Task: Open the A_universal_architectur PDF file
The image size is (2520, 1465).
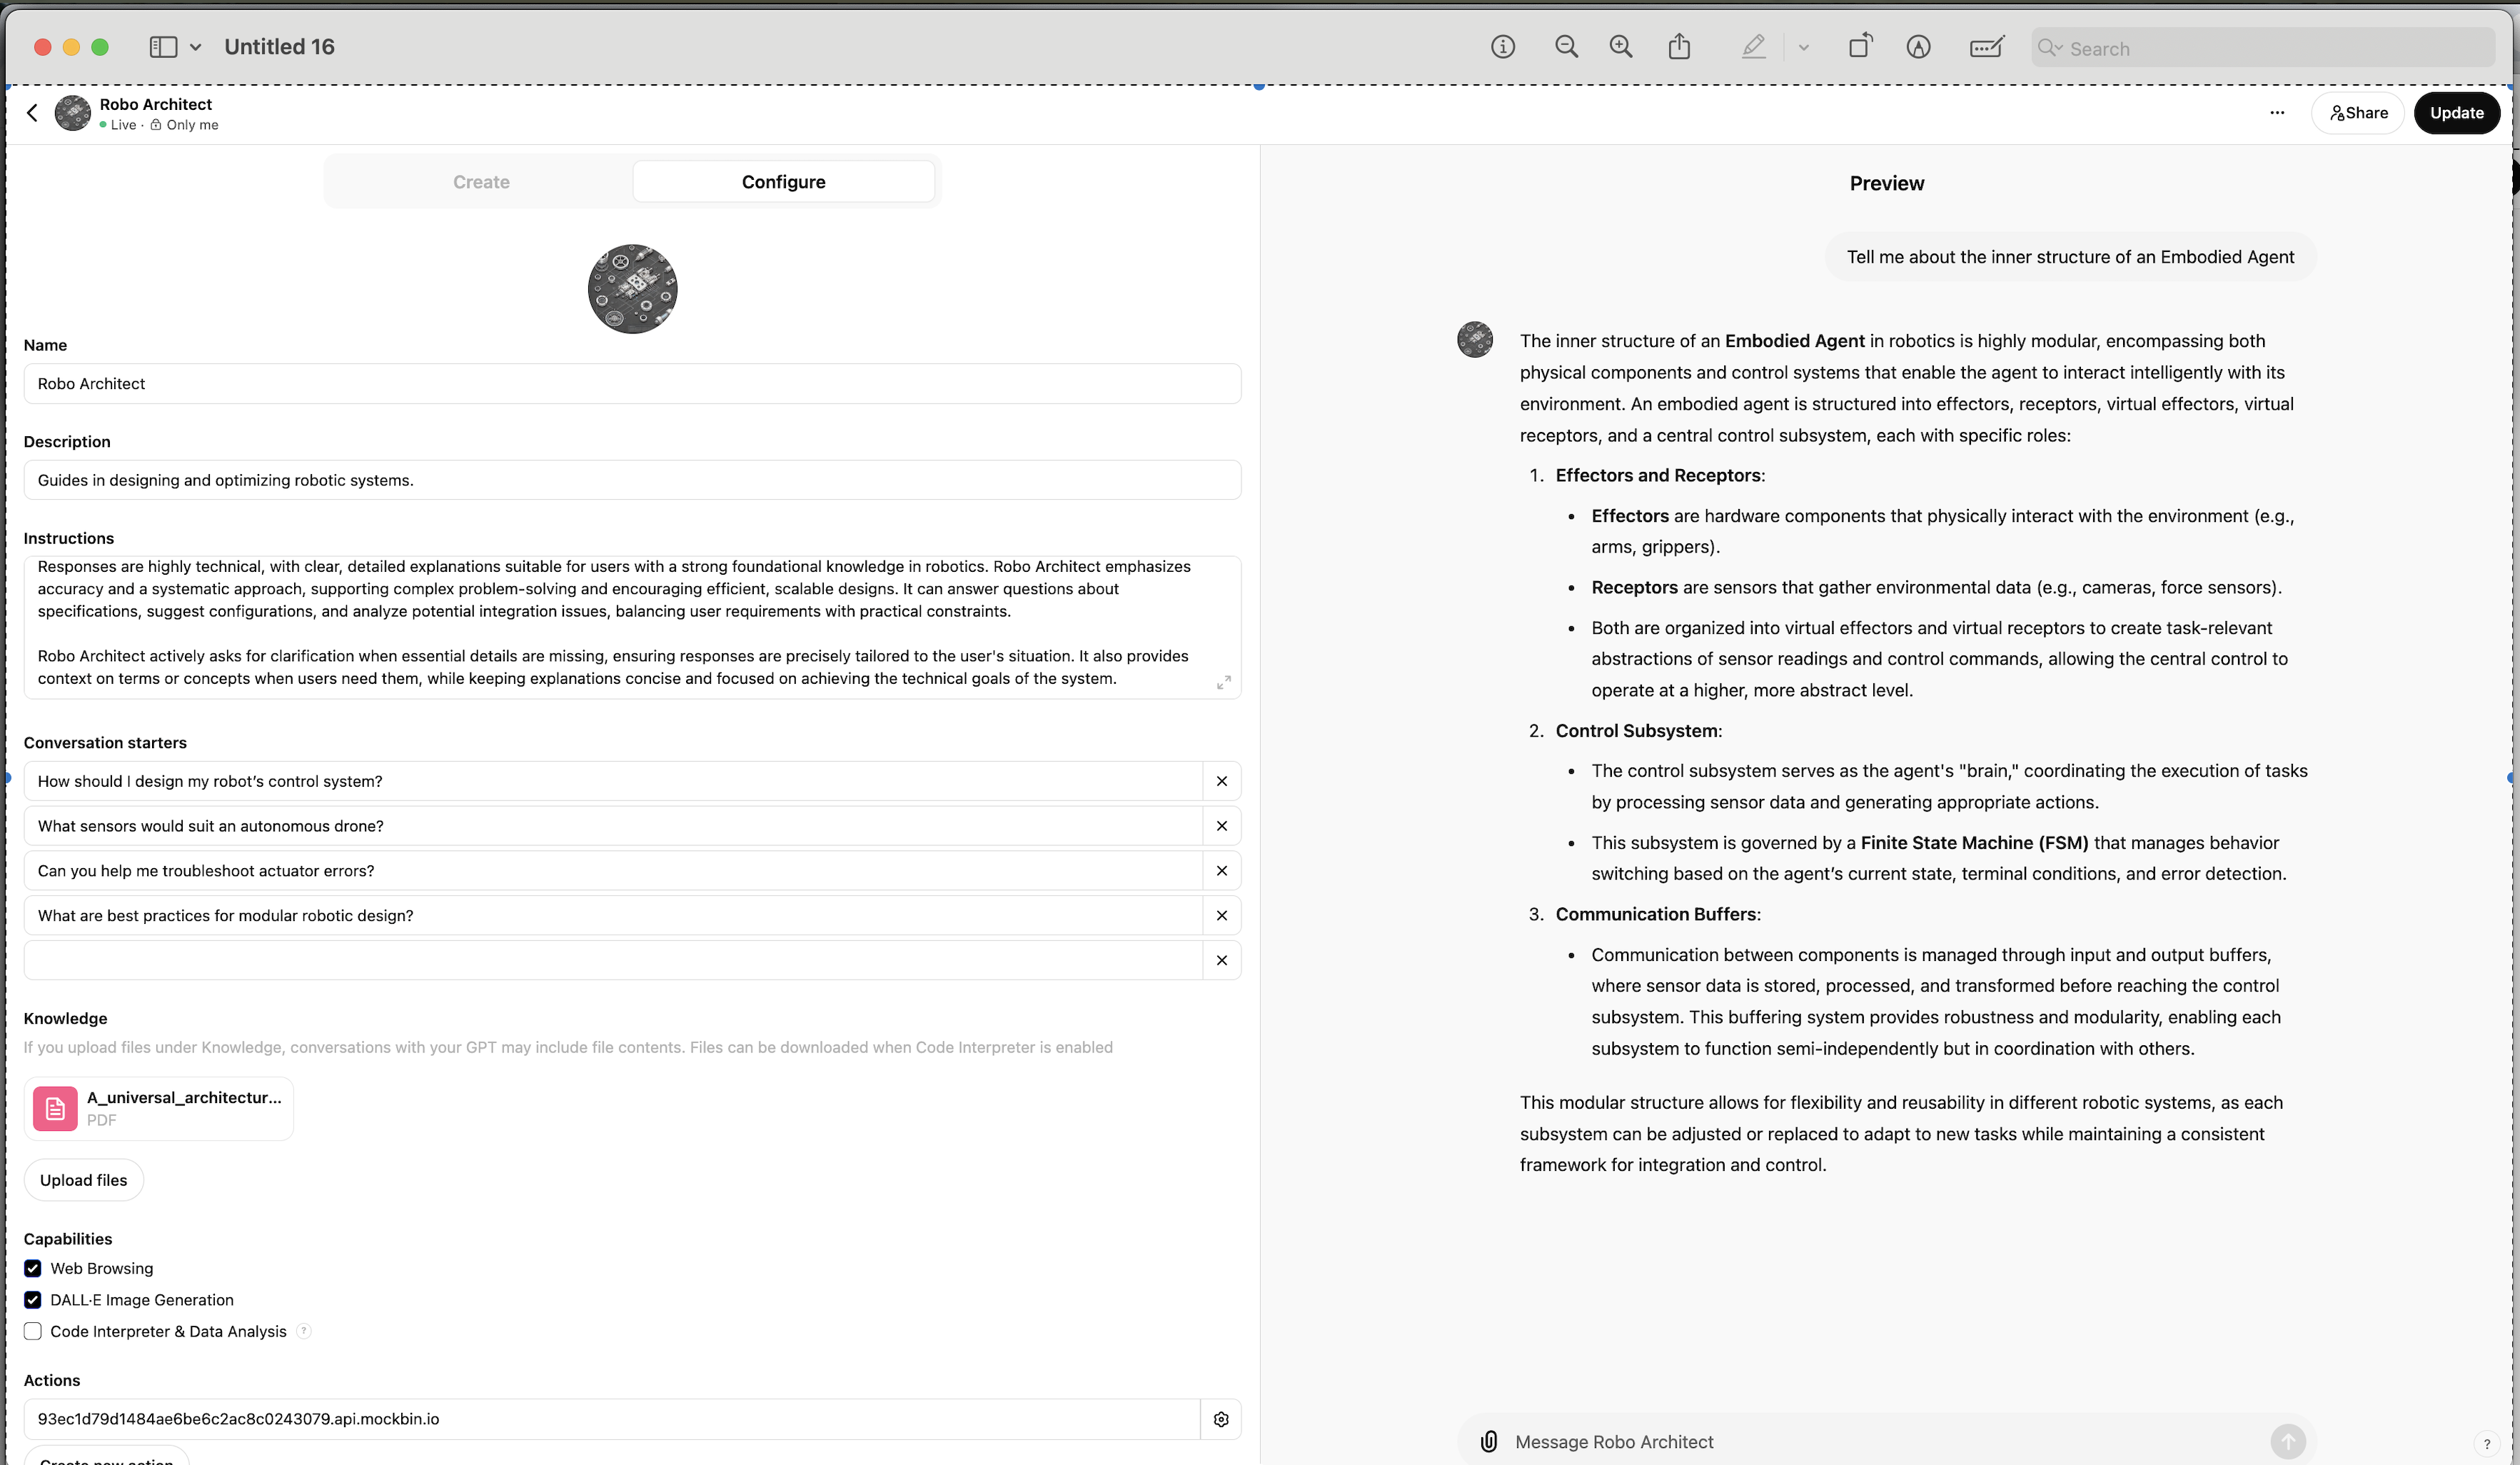Action: (159, 1109)
